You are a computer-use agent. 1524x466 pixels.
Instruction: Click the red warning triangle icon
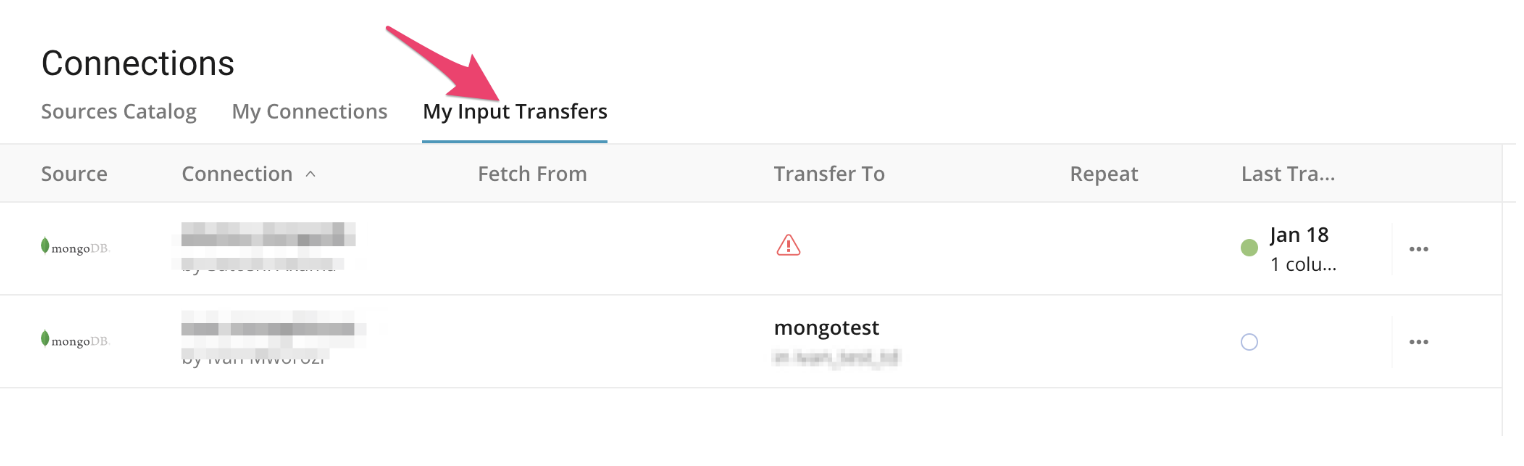coord(788,245)
